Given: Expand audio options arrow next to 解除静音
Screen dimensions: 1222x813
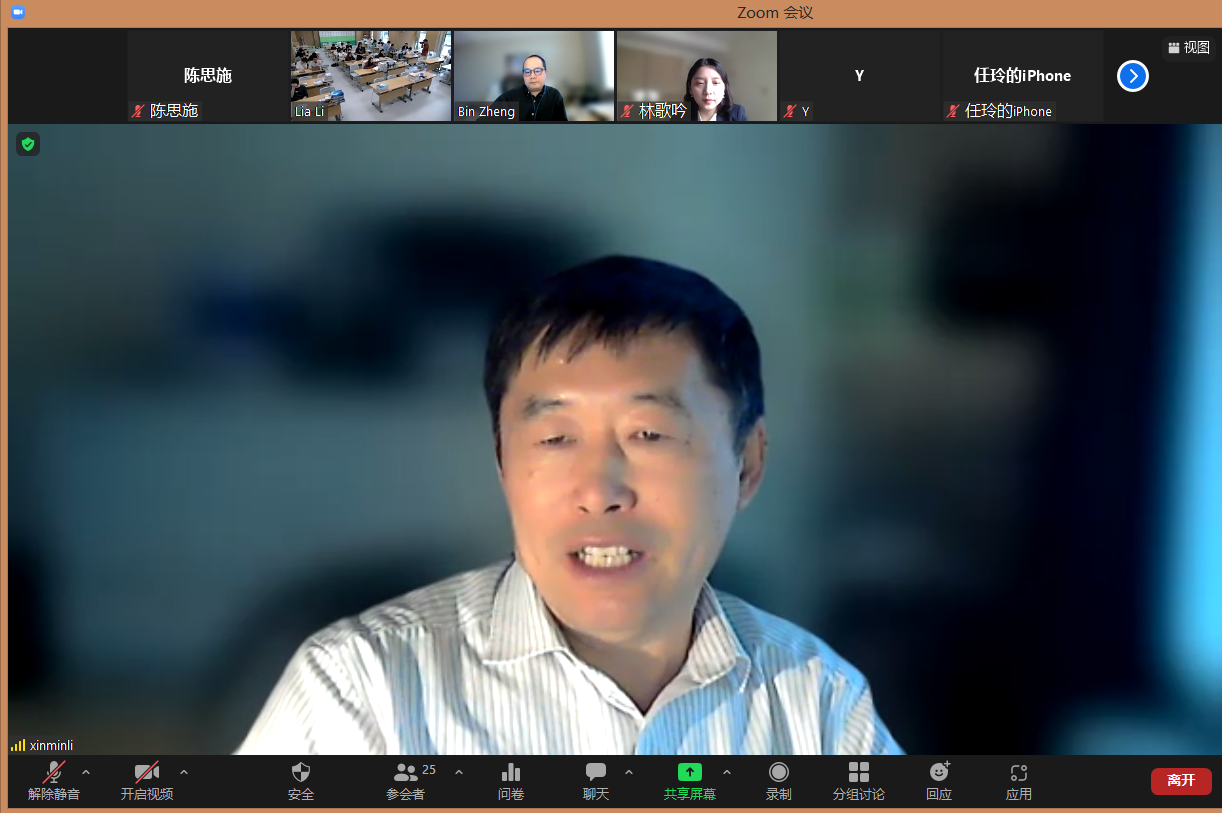Looking at the screenshot, I should point(86,772).
